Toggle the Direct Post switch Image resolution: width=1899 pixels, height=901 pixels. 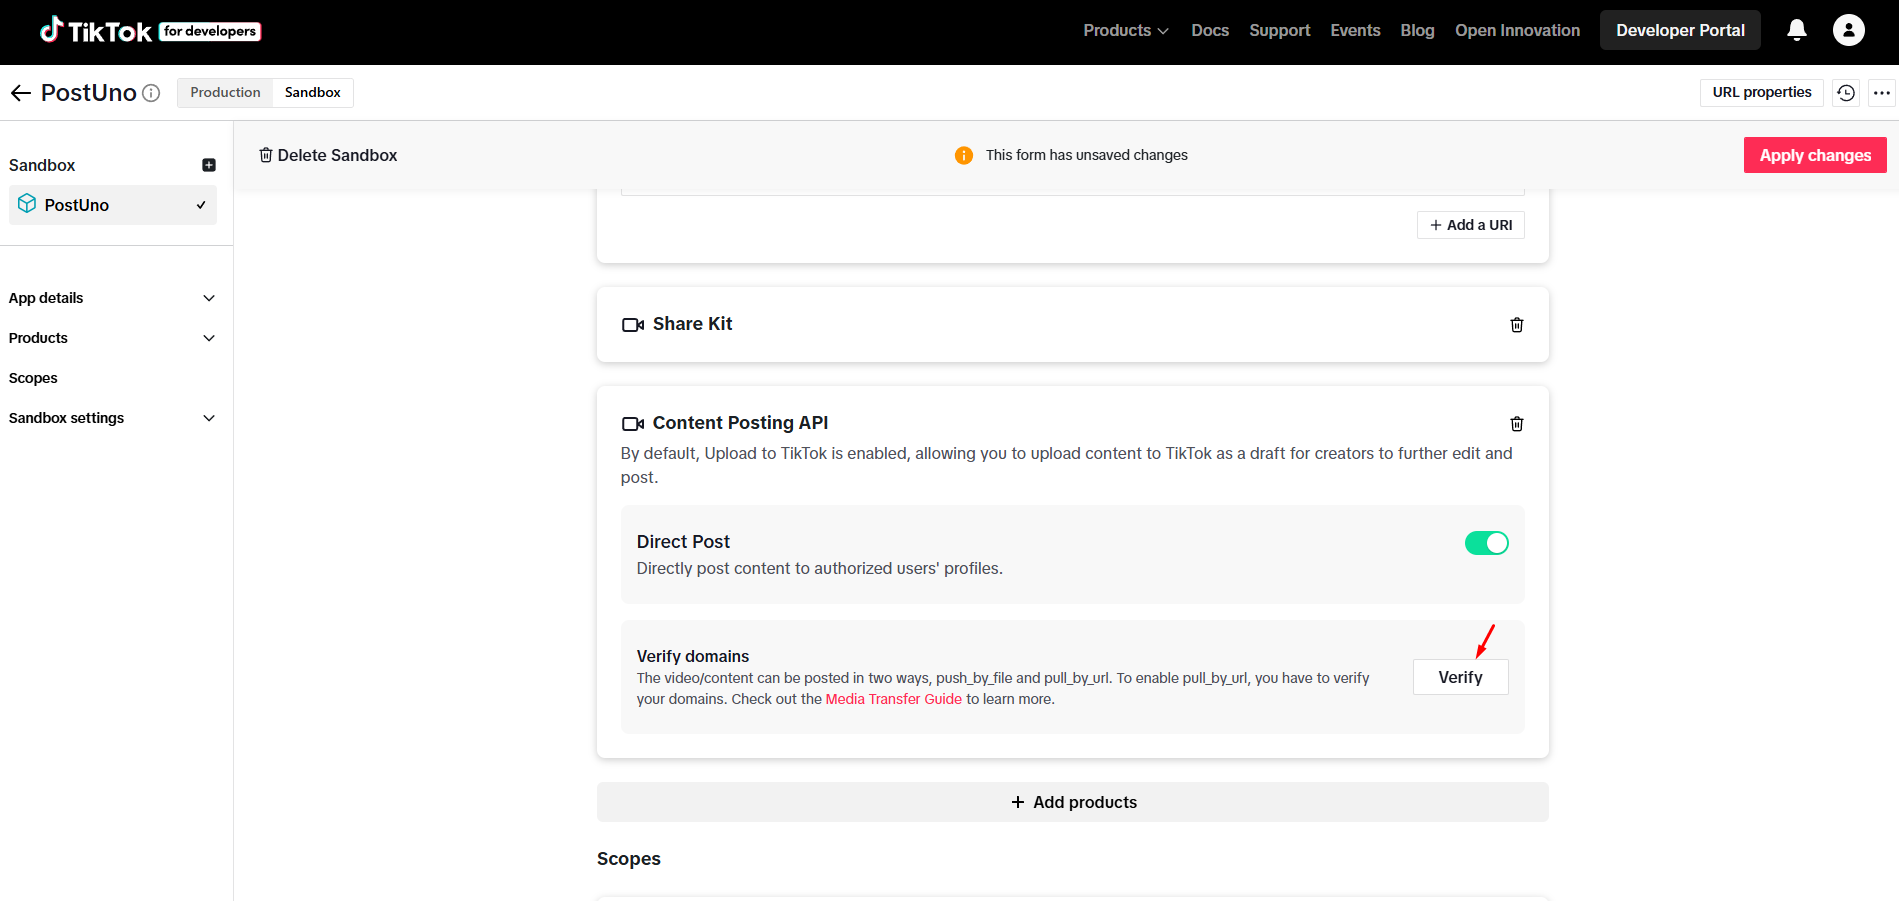pos(1486,543)
